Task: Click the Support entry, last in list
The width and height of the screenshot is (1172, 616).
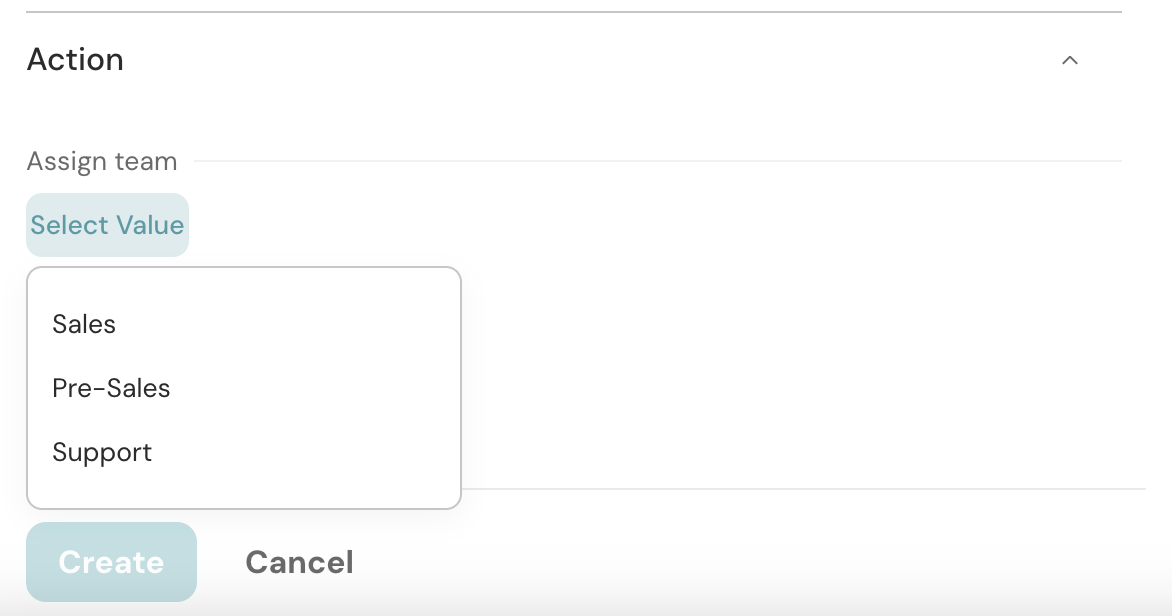Action: (102, 452)
